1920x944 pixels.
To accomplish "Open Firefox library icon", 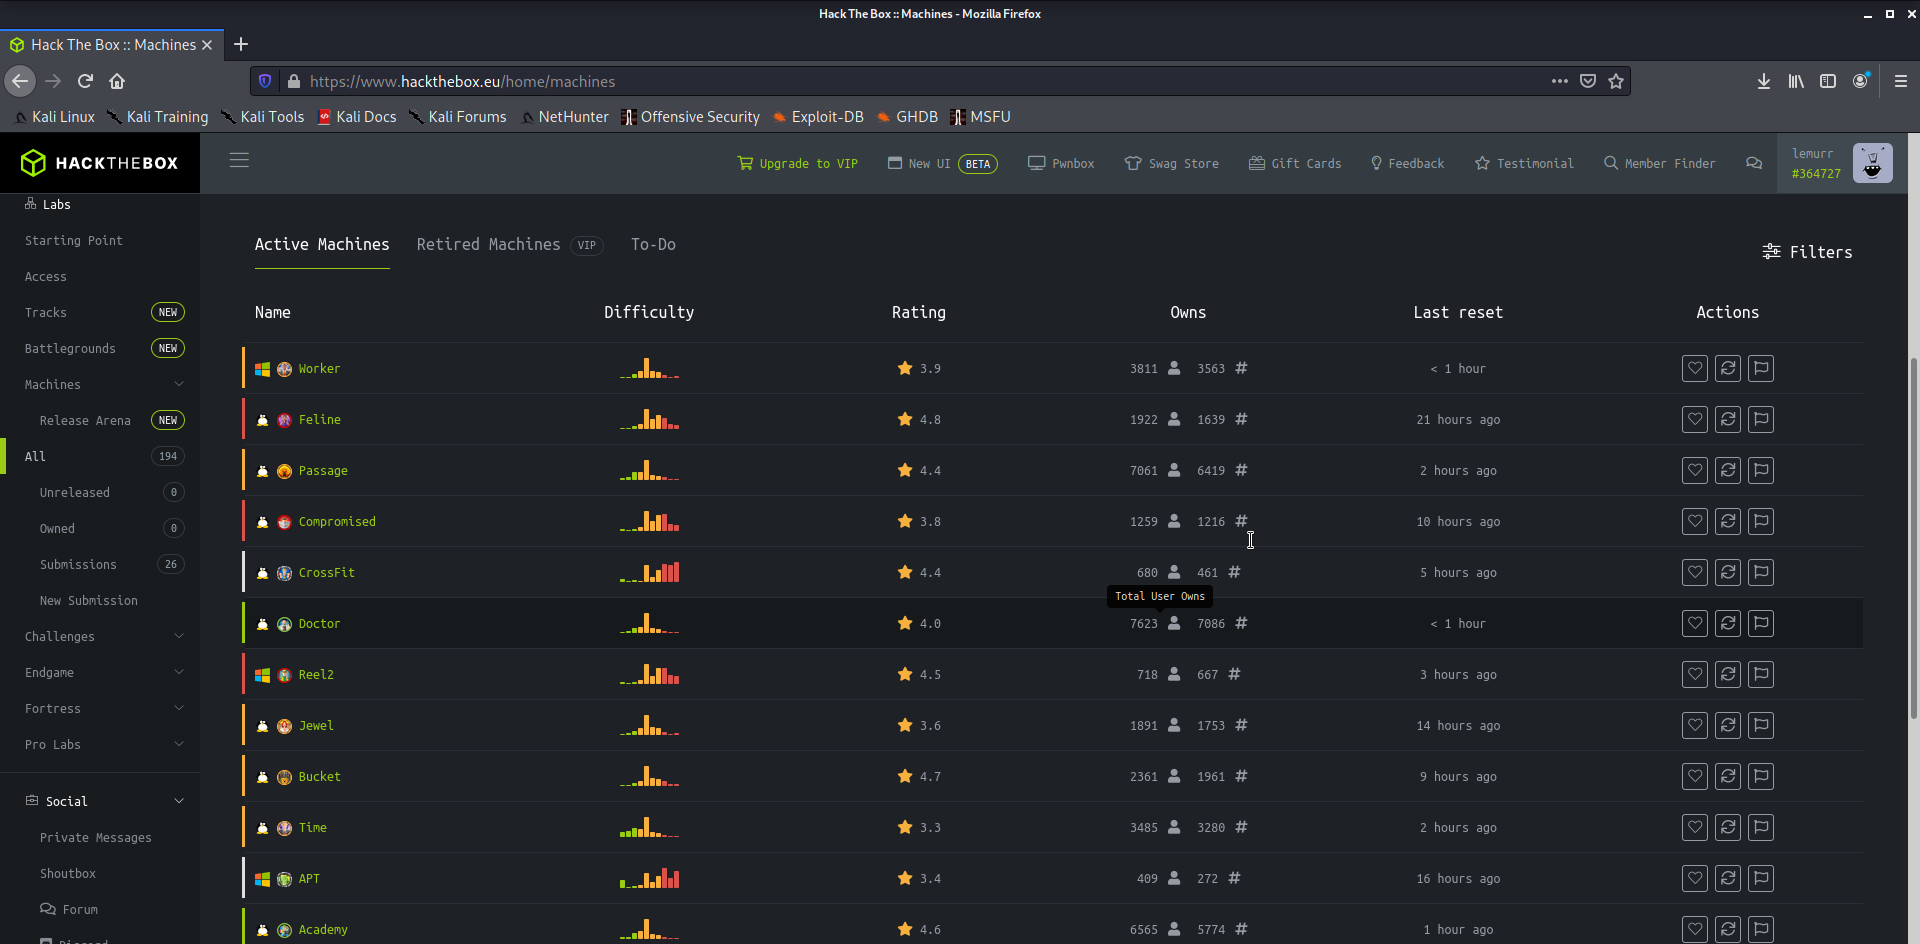I will pyautogui.click(x=1796, y=81).
